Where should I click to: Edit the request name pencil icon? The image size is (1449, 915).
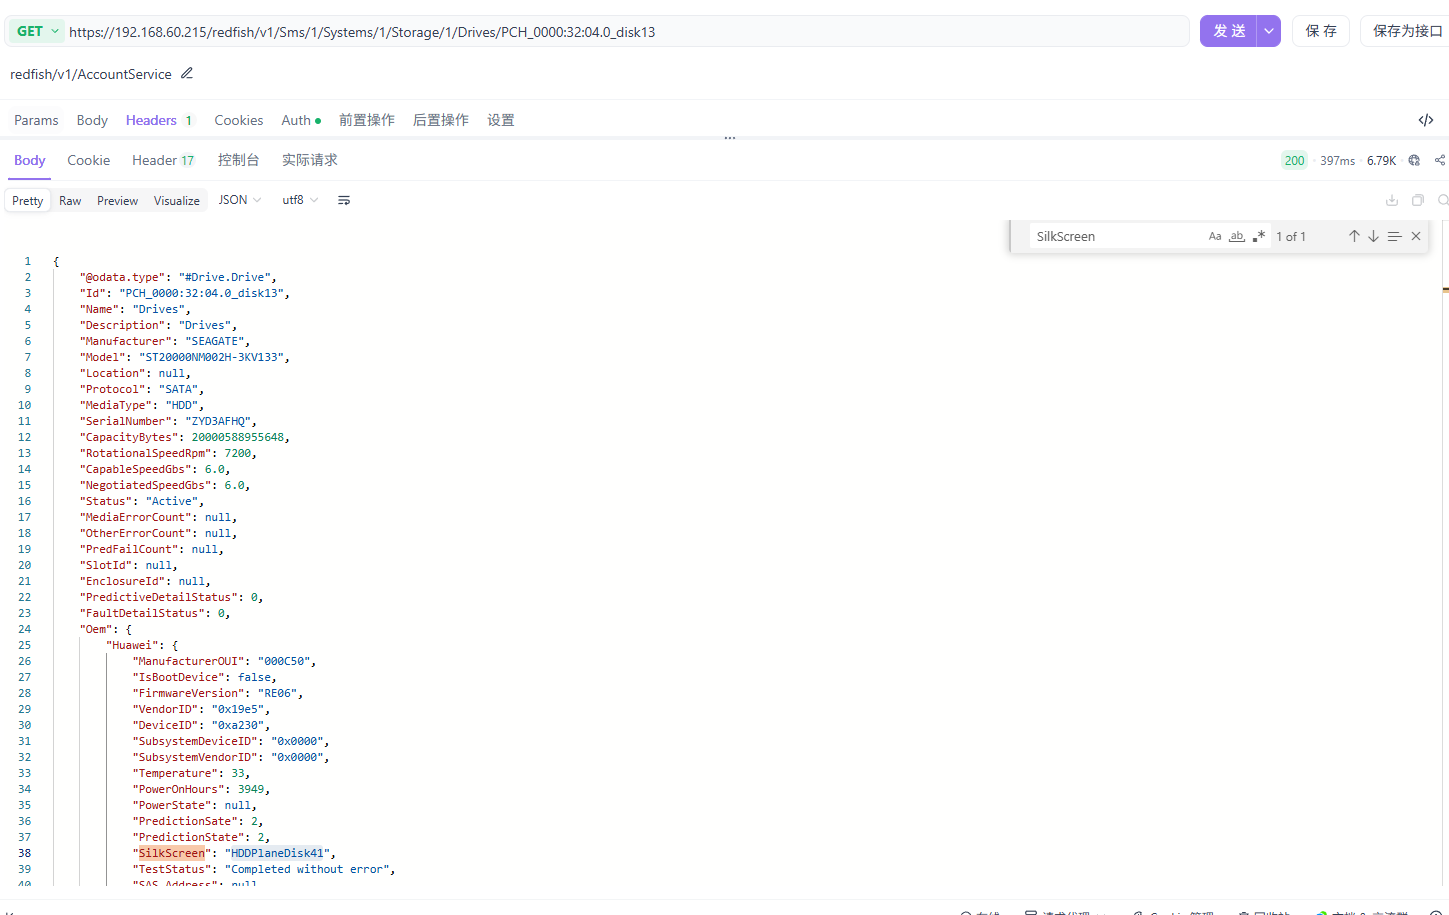point(187,73)
